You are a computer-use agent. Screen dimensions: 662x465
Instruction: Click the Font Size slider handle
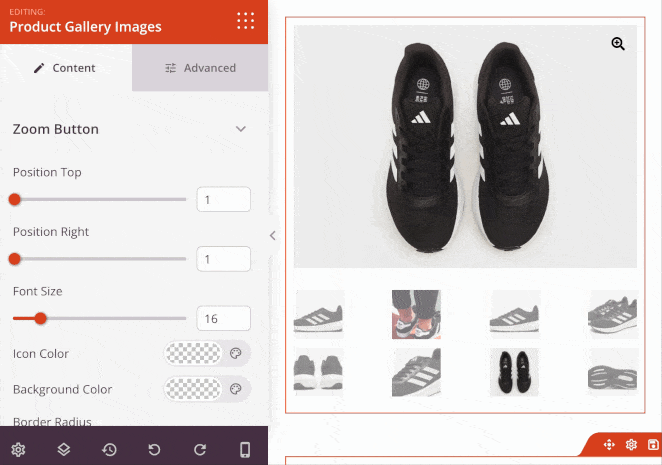(41, 318)
